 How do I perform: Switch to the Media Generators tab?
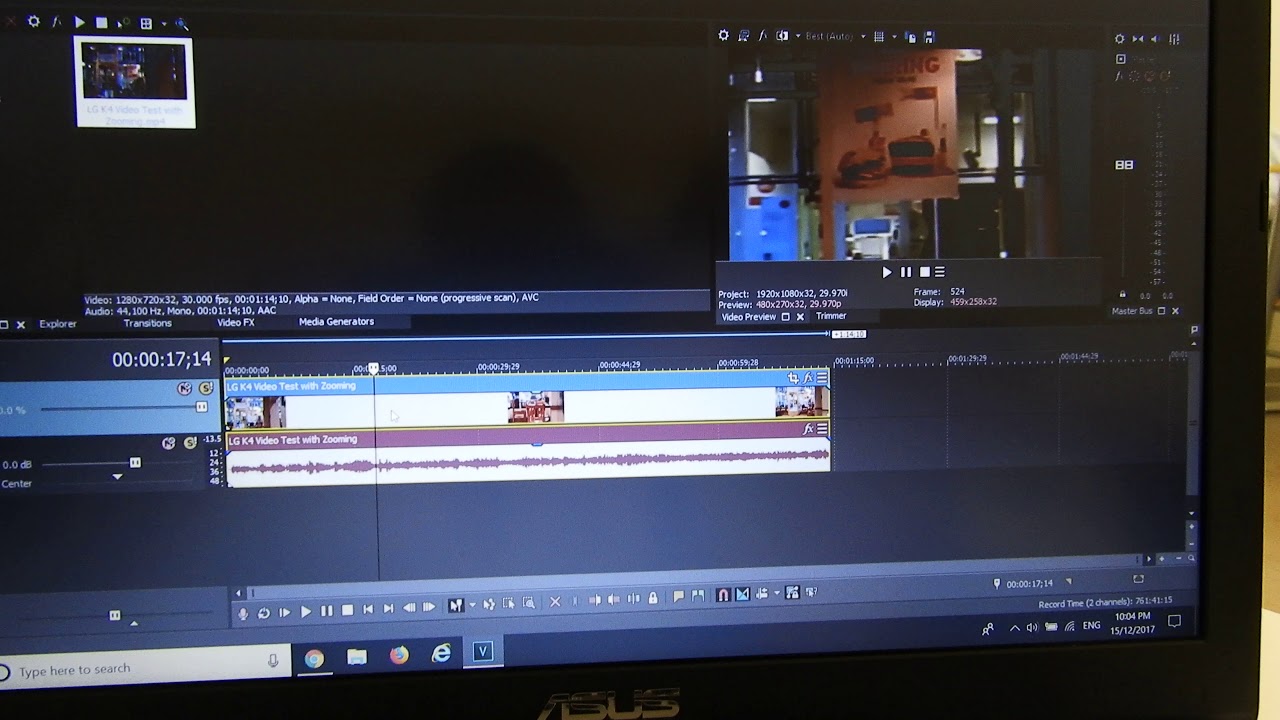tap(336, 321)
